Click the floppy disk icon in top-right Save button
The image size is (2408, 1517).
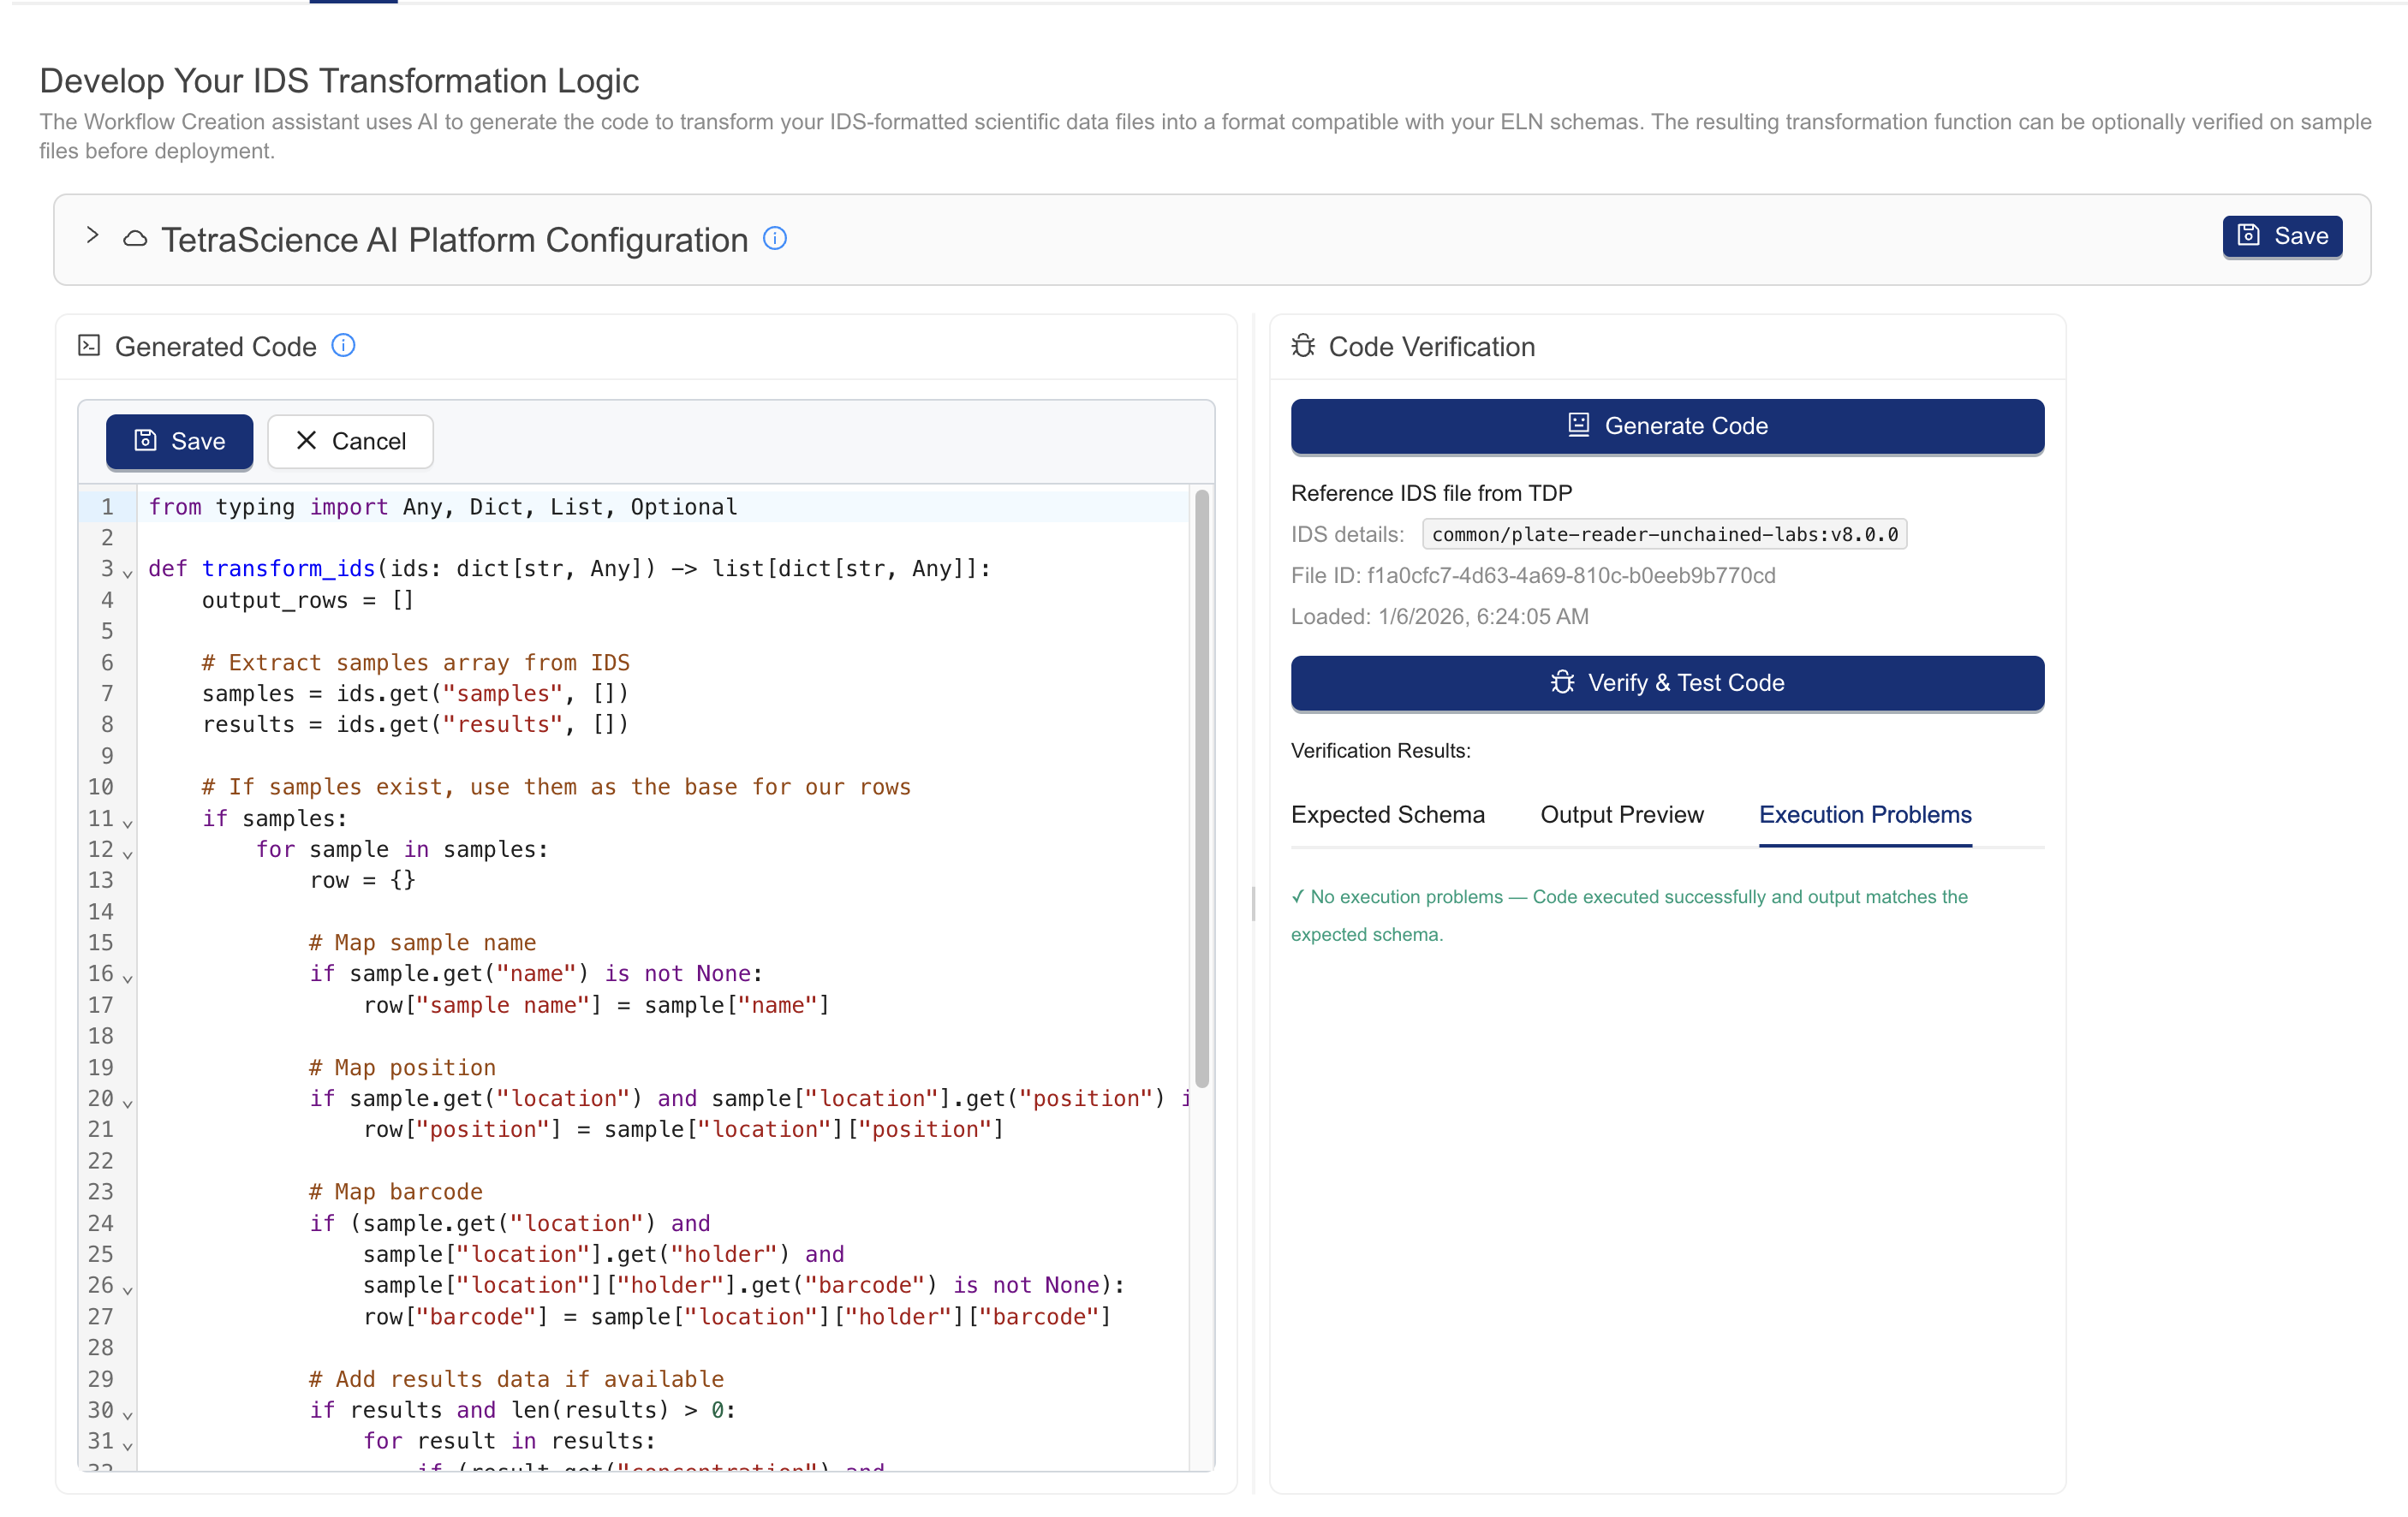pos(2248,235)
